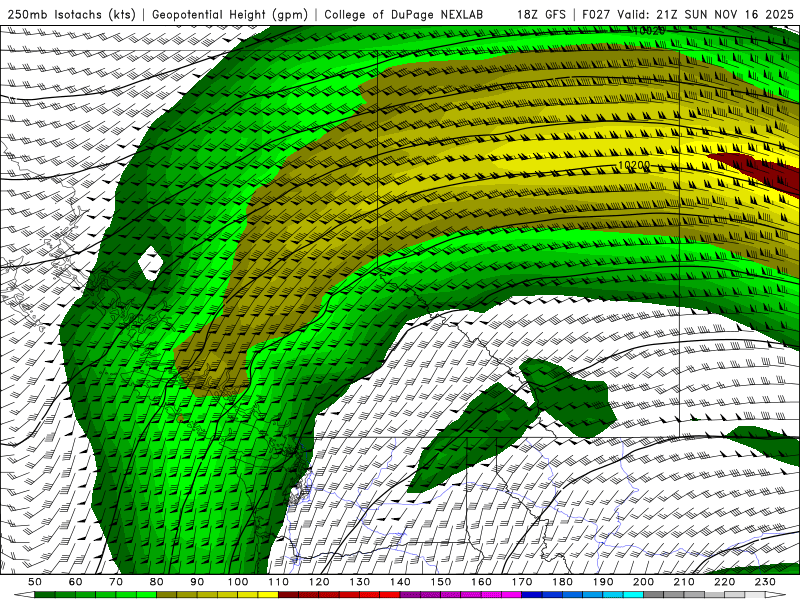Click the '250mb Isotachs (kts)' title text
The image size is (800, 600).
(x=71, y=15)
